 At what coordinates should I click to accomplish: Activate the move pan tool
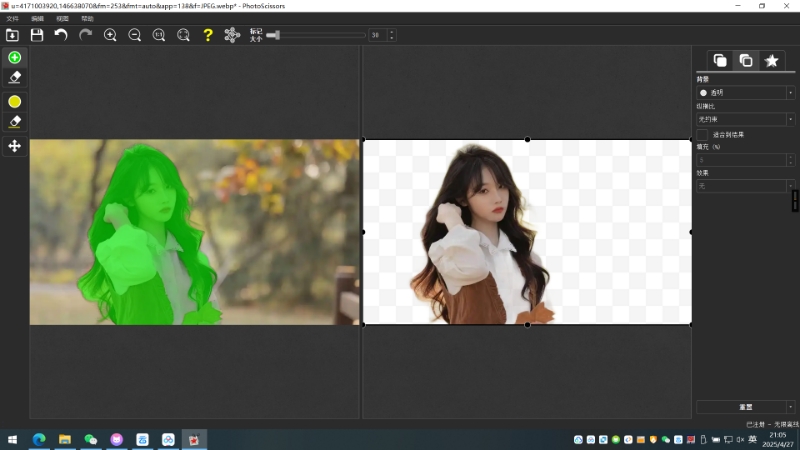[x=14, y=146]
